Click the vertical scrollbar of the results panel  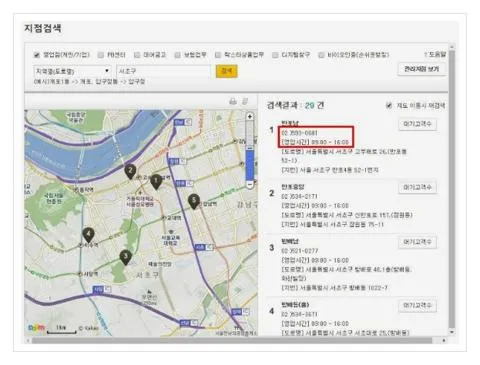[452, 188]
